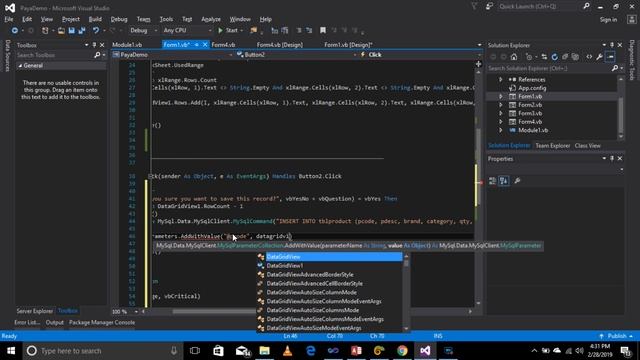The width and height of the screenshot is (640, 360).
Task: Toggle pin on the Form1.vb tab
Action: tap(197, 45)
